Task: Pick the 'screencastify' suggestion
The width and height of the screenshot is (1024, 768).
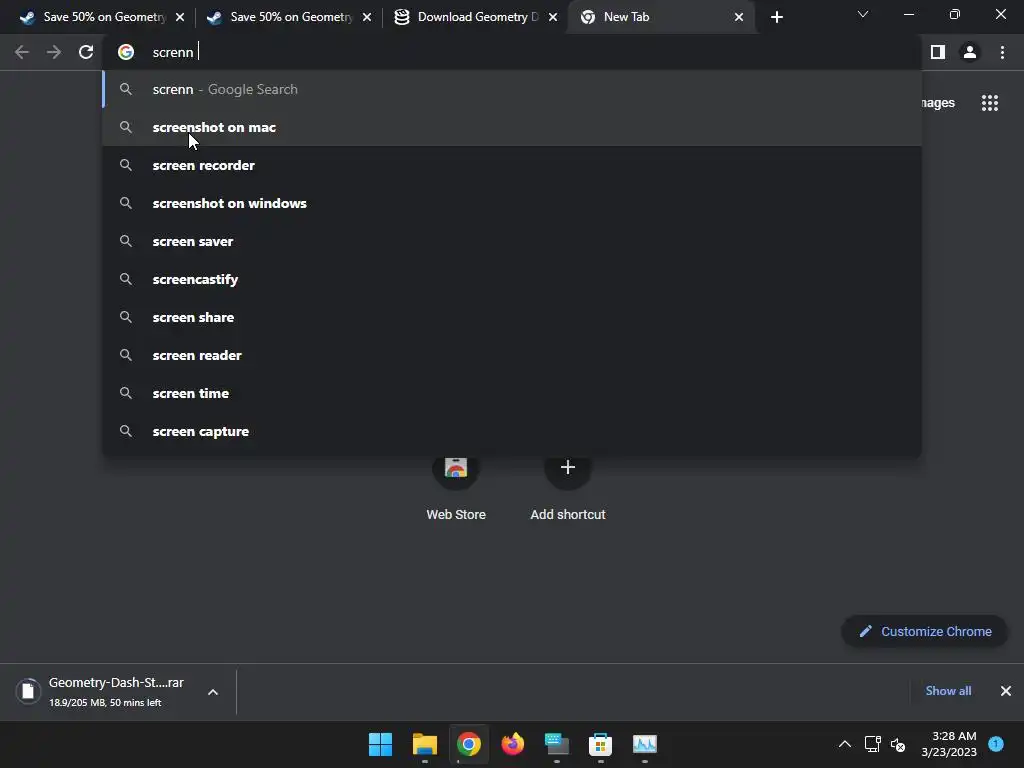Action: pyautogui.click(x=512, y=279)
